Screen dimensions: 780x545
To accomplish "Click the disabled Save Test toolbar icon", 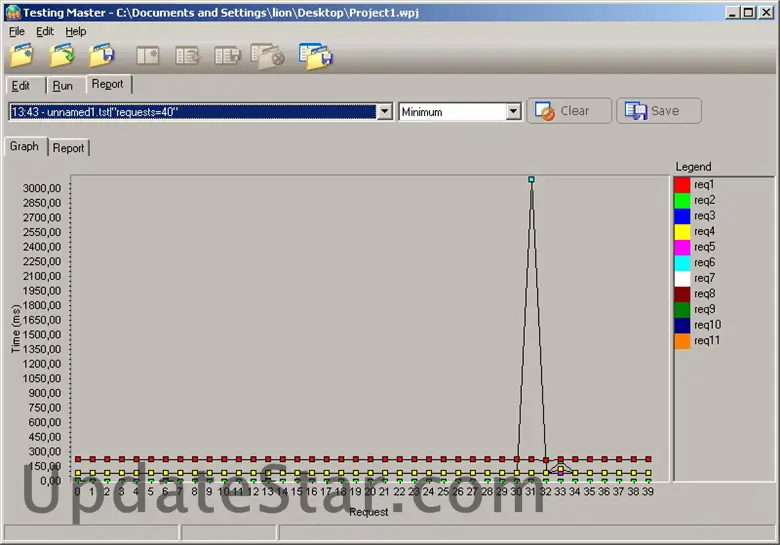I will coord(227,56).
